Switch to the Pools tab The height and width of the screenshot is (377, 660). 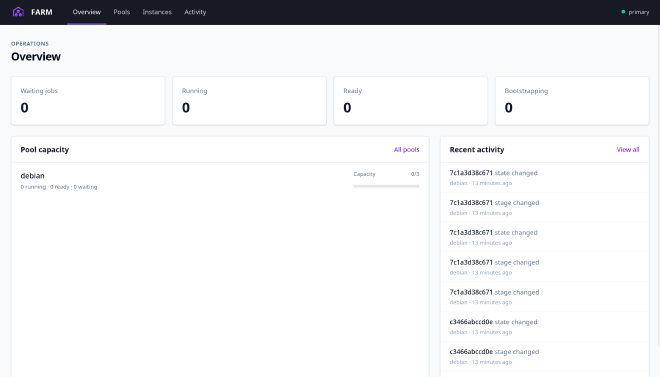(122, 12)
